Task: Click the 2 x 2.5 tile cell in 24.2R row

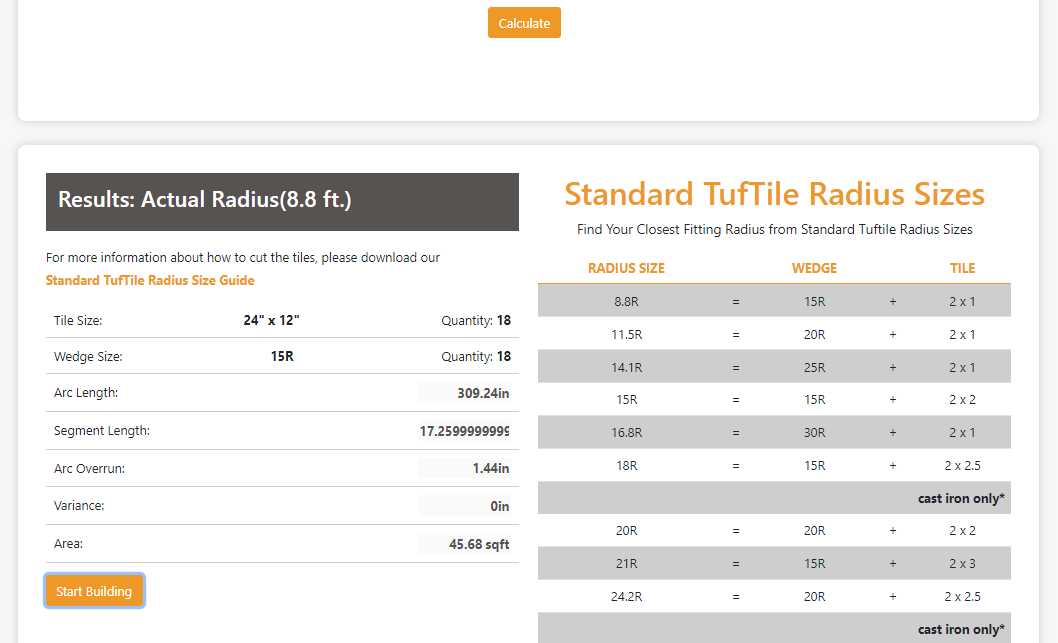Action: [962, 596]
